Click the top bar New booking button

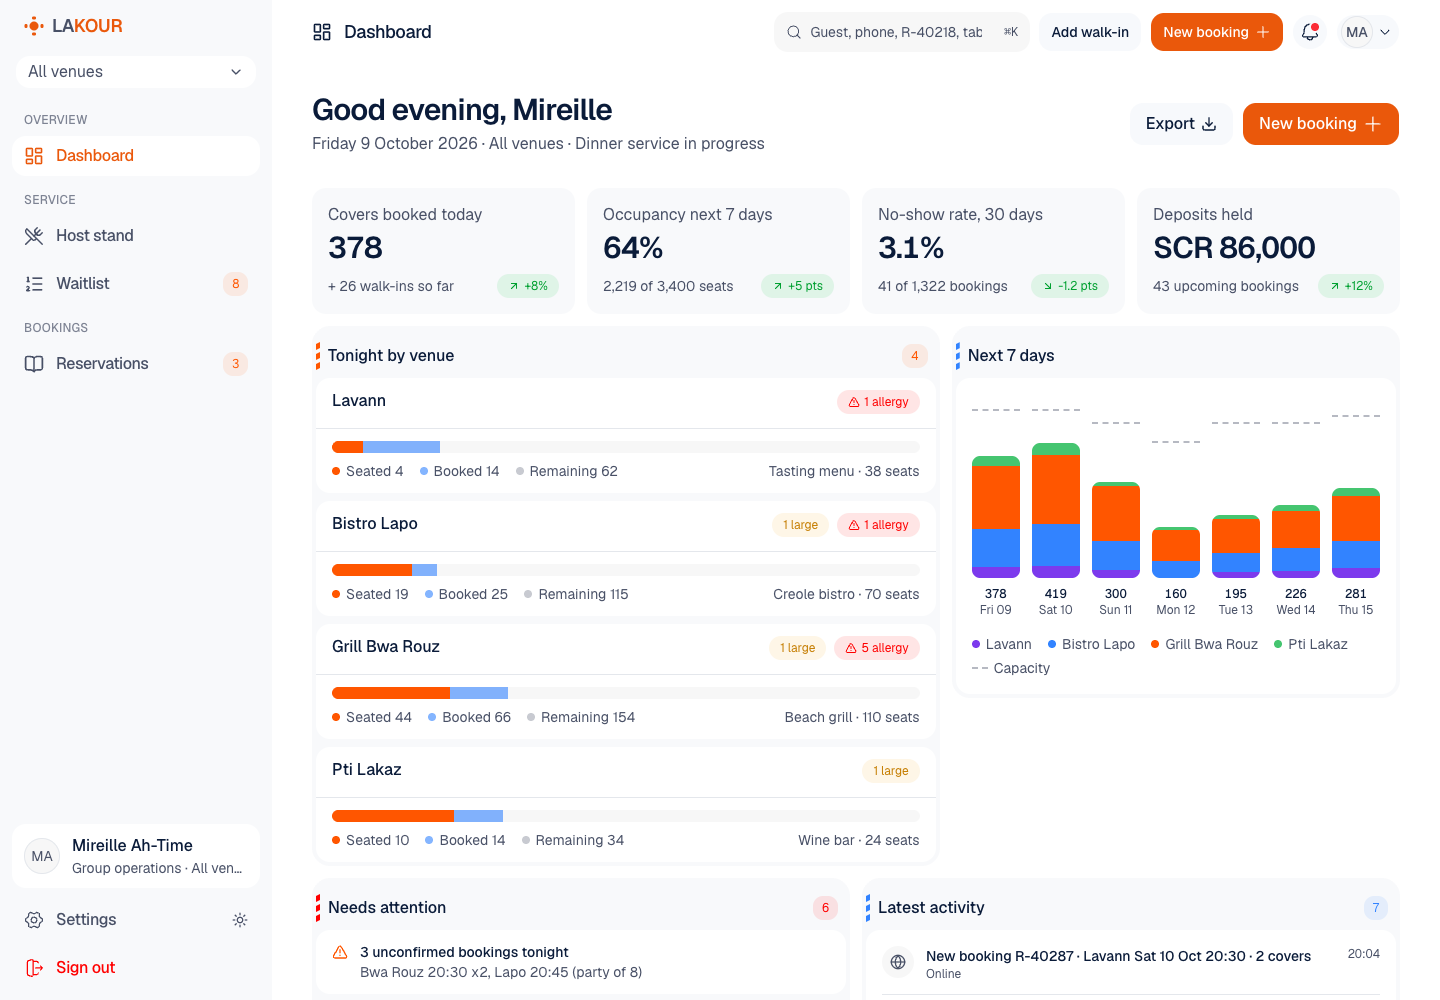point(1216,32)
